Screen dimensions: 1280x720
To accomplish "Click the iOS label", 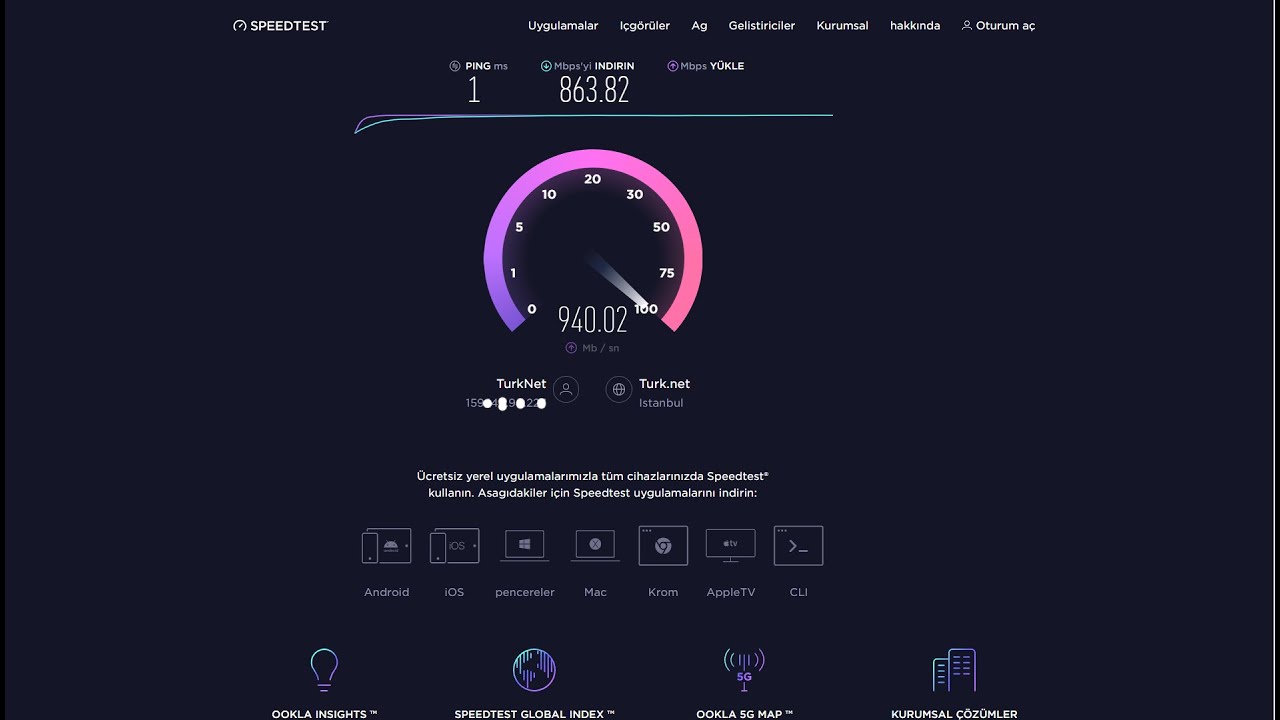I will coord(454,592).
